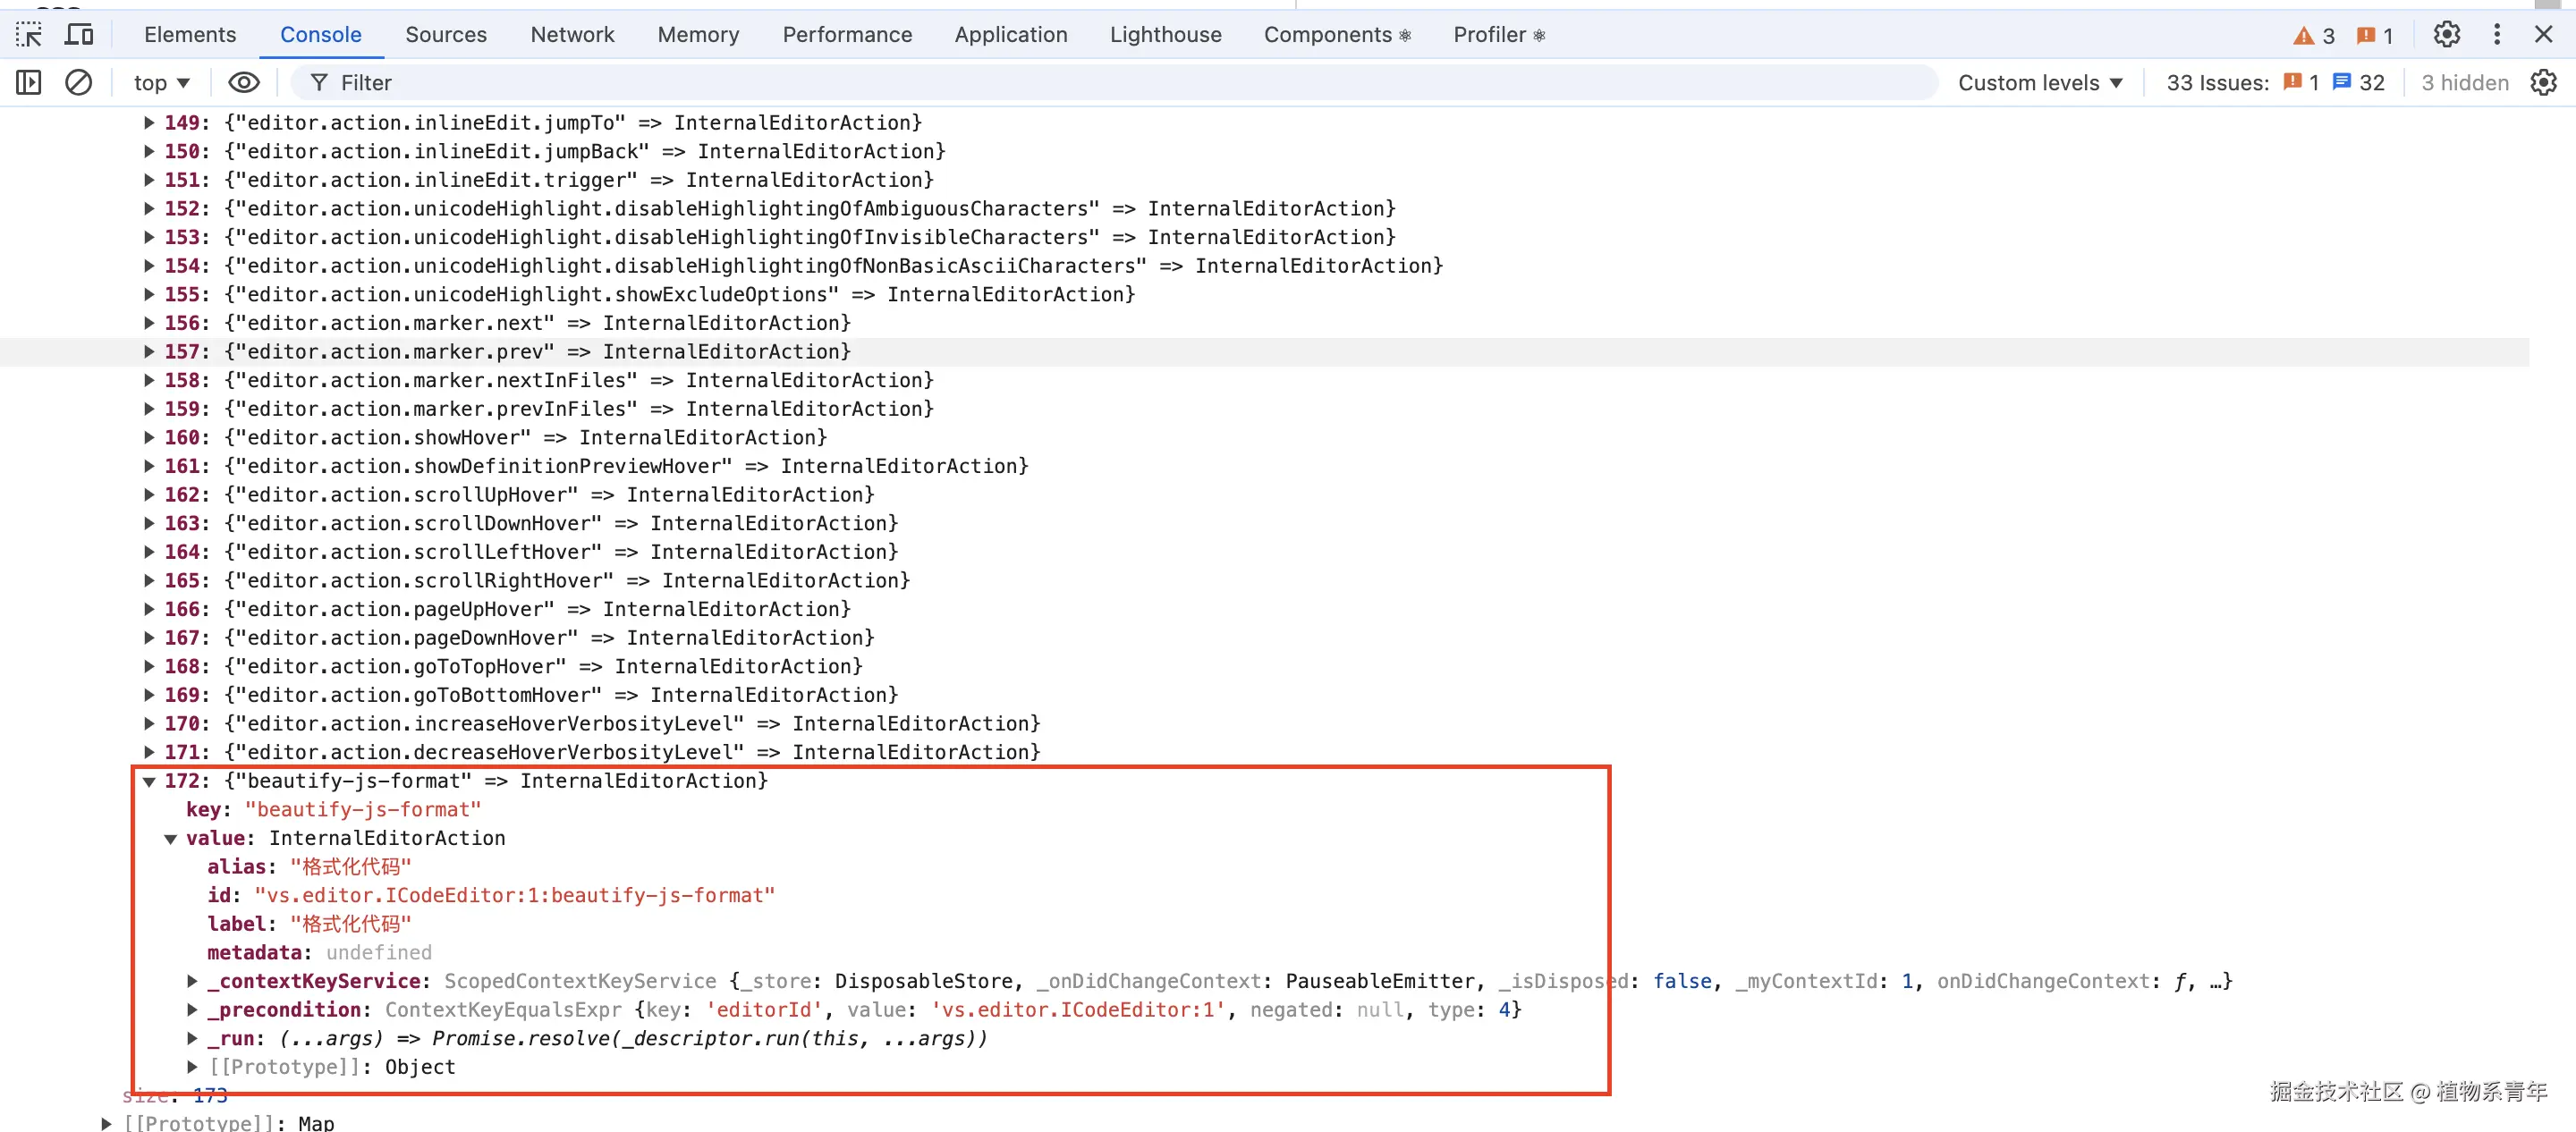Expand entry 157 editor.action.marker.prev
The height and width of the screenshot is (1132, 2576).
point(149,352)
